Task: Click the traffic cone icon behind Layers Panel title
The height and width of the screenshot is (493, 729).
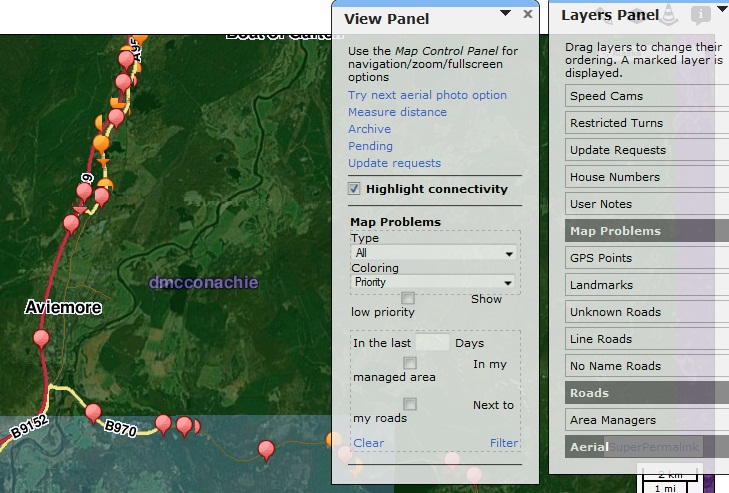Action: pyautogui.click(x=669, y=15)
